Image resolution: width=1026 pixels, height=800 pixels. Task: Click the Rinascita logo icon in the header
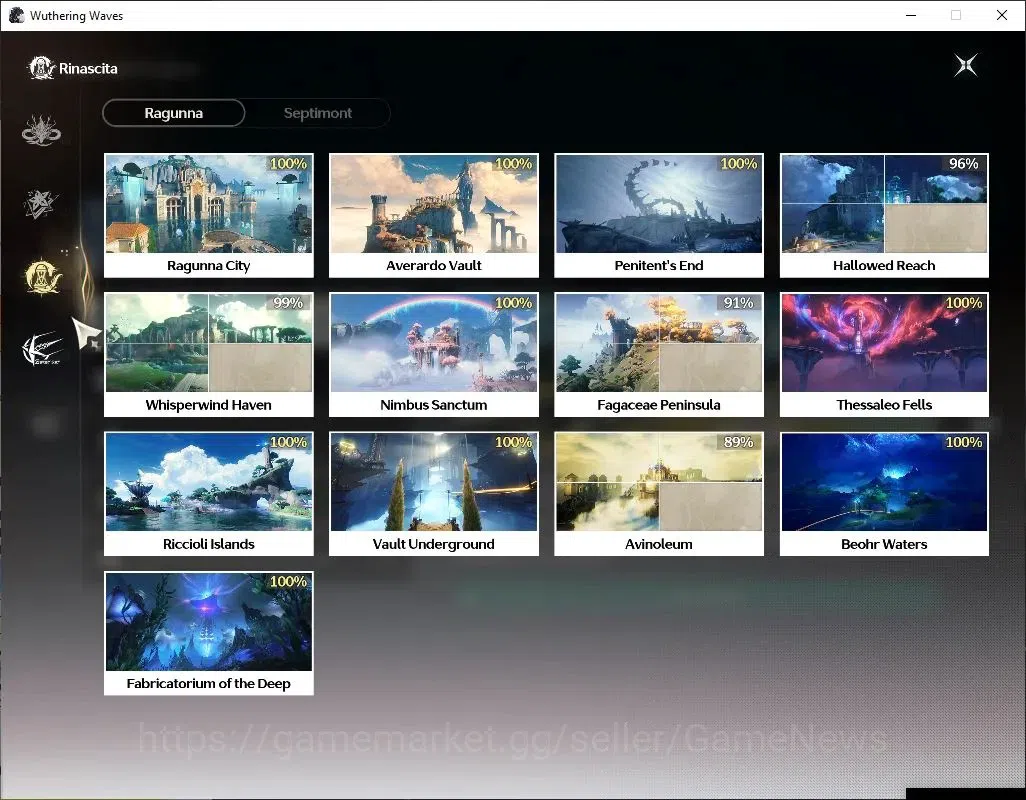[x=41, y=68]
